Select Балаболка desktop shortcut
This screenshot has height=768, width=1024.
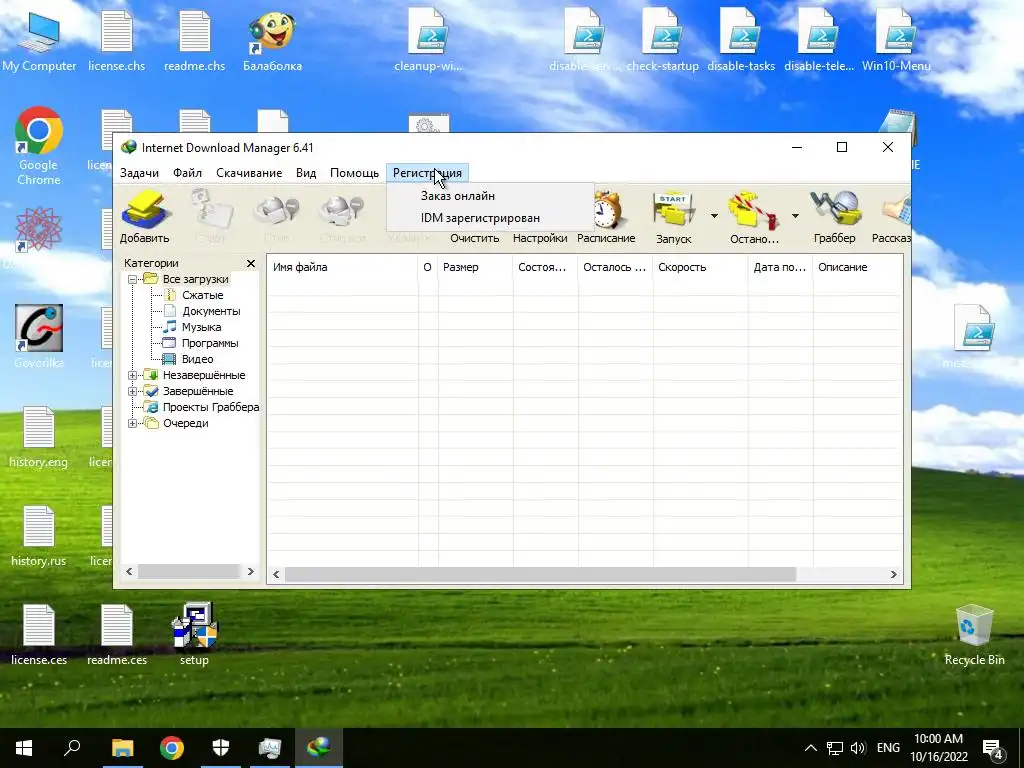[x=272, y=42]
